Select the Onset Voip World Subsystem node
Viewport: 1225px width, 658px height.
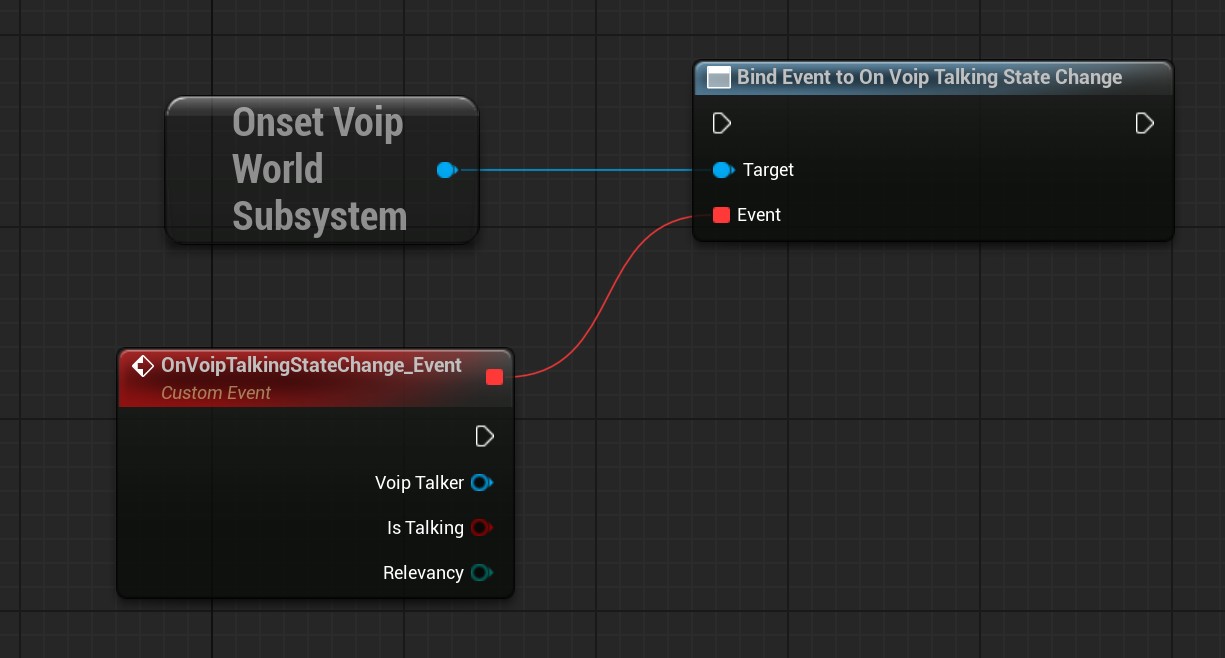[322, 170]
